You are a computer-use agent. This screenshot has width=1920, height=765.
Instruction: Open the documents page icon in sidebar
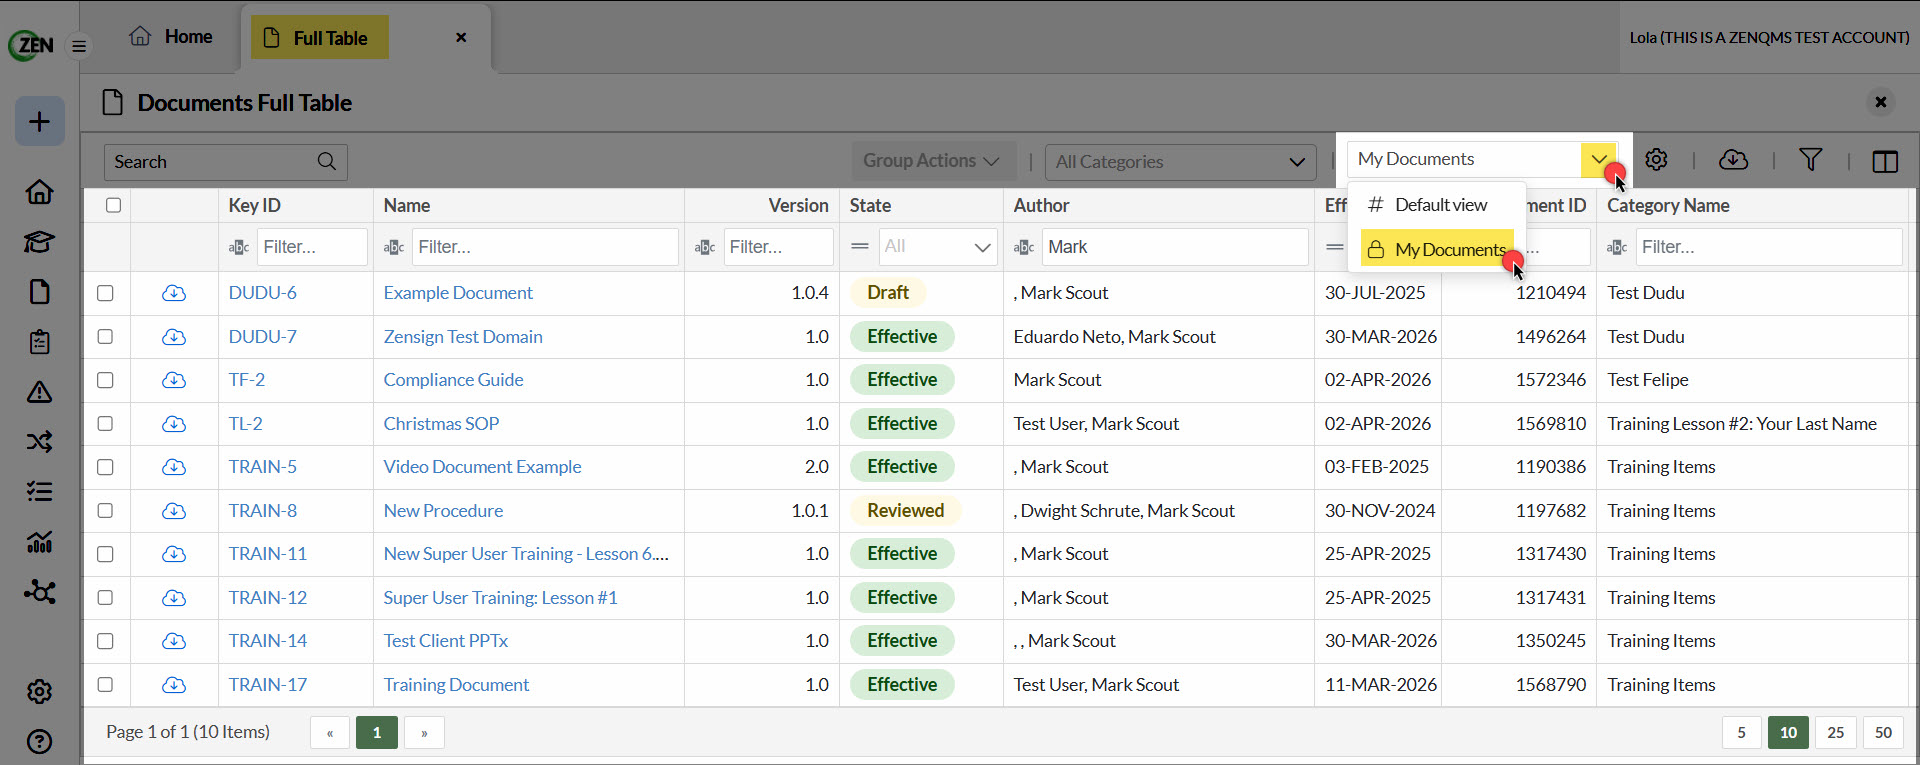(40, 292)
